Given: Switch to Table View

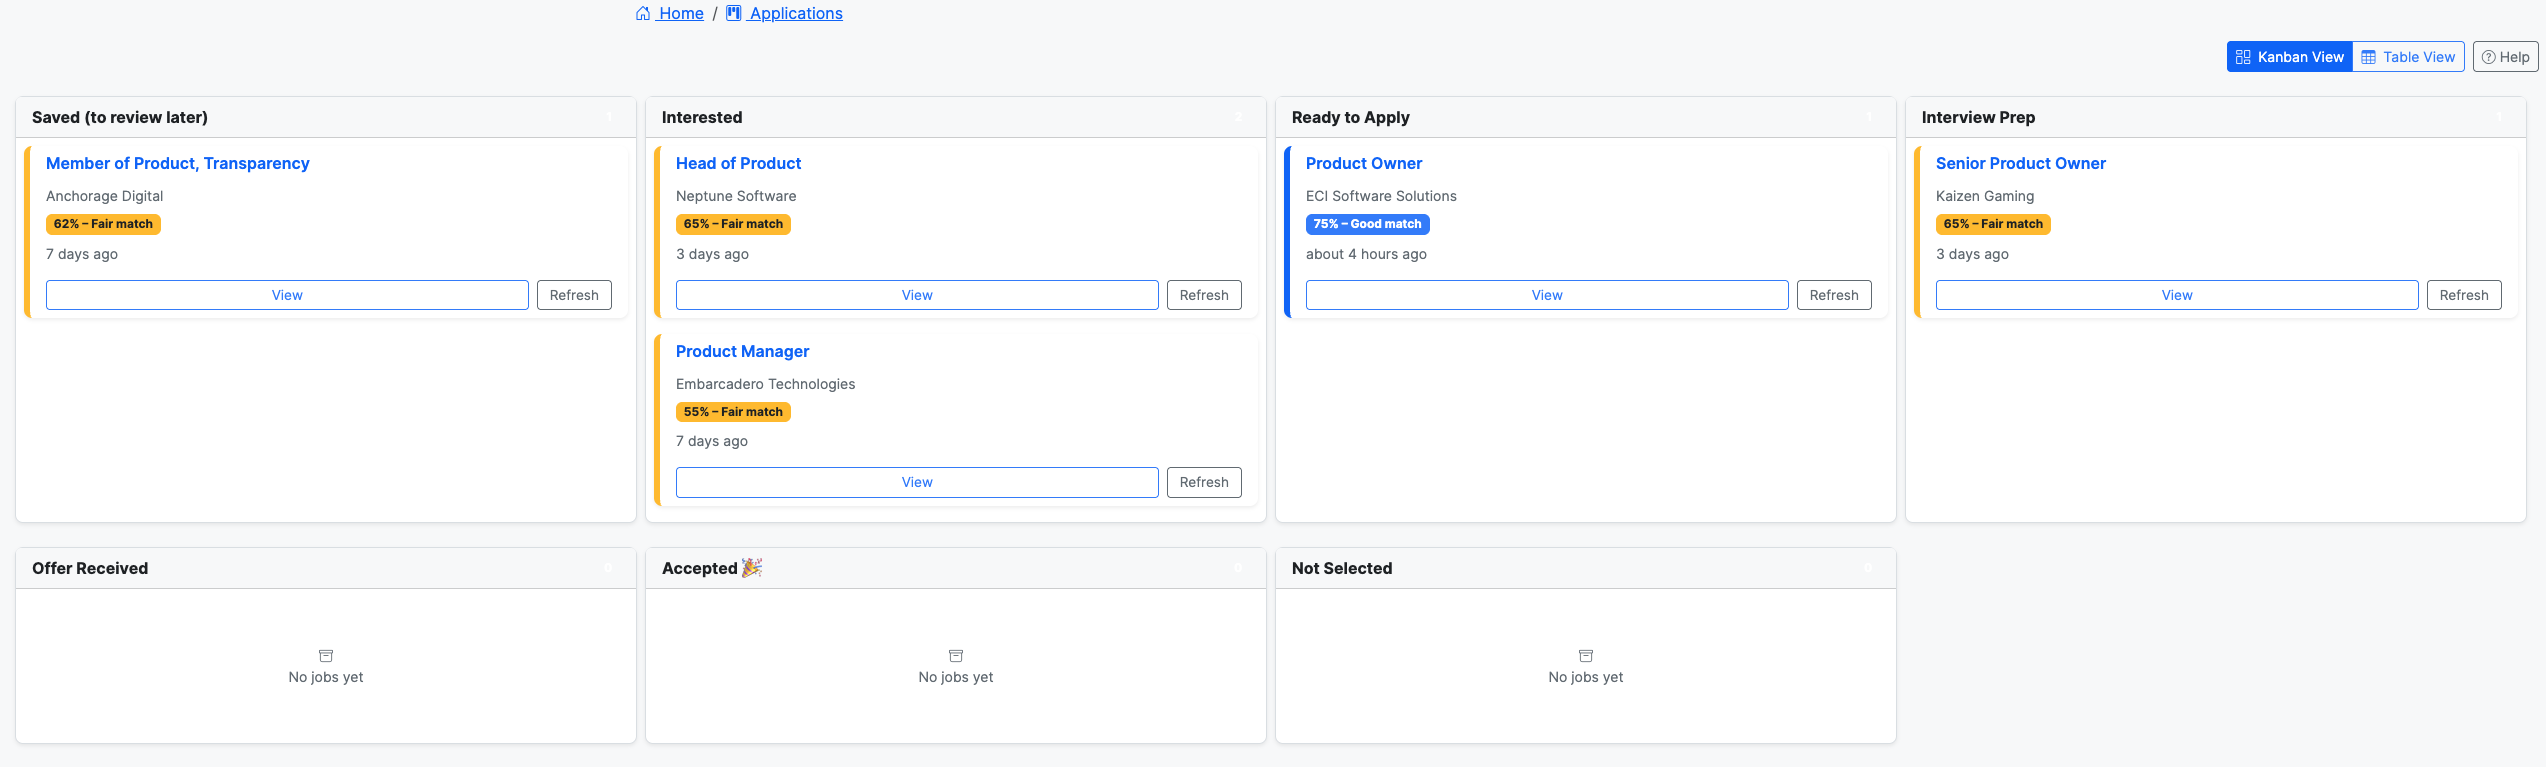Looking at the screenshot, I should [x=2408, y=57].
